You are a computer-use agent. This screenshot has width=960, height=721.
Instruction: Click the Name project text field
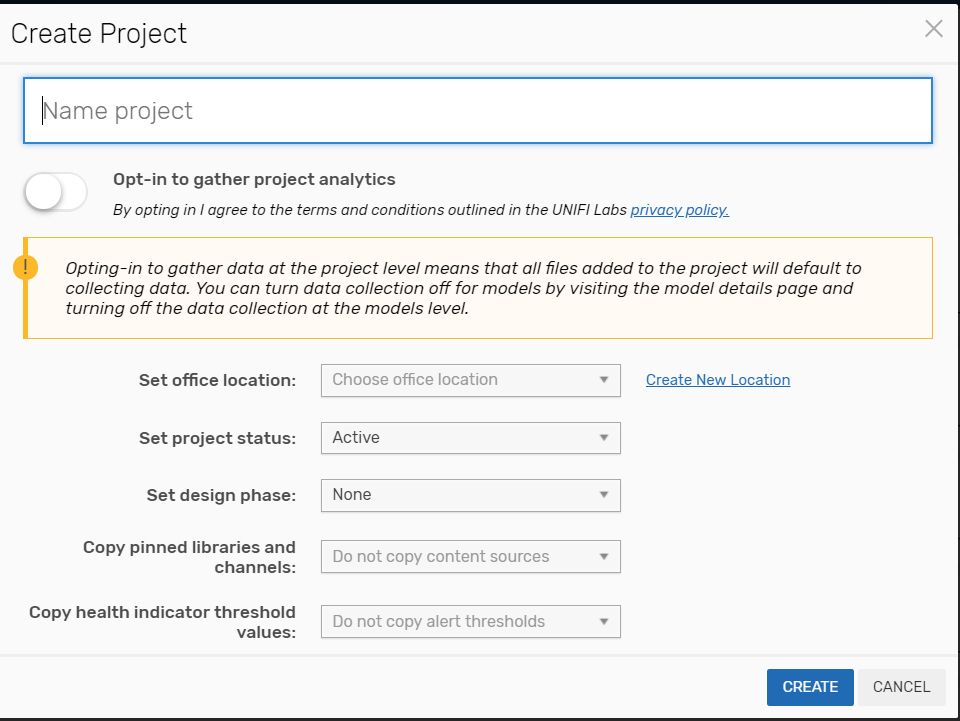click(478, 111)
